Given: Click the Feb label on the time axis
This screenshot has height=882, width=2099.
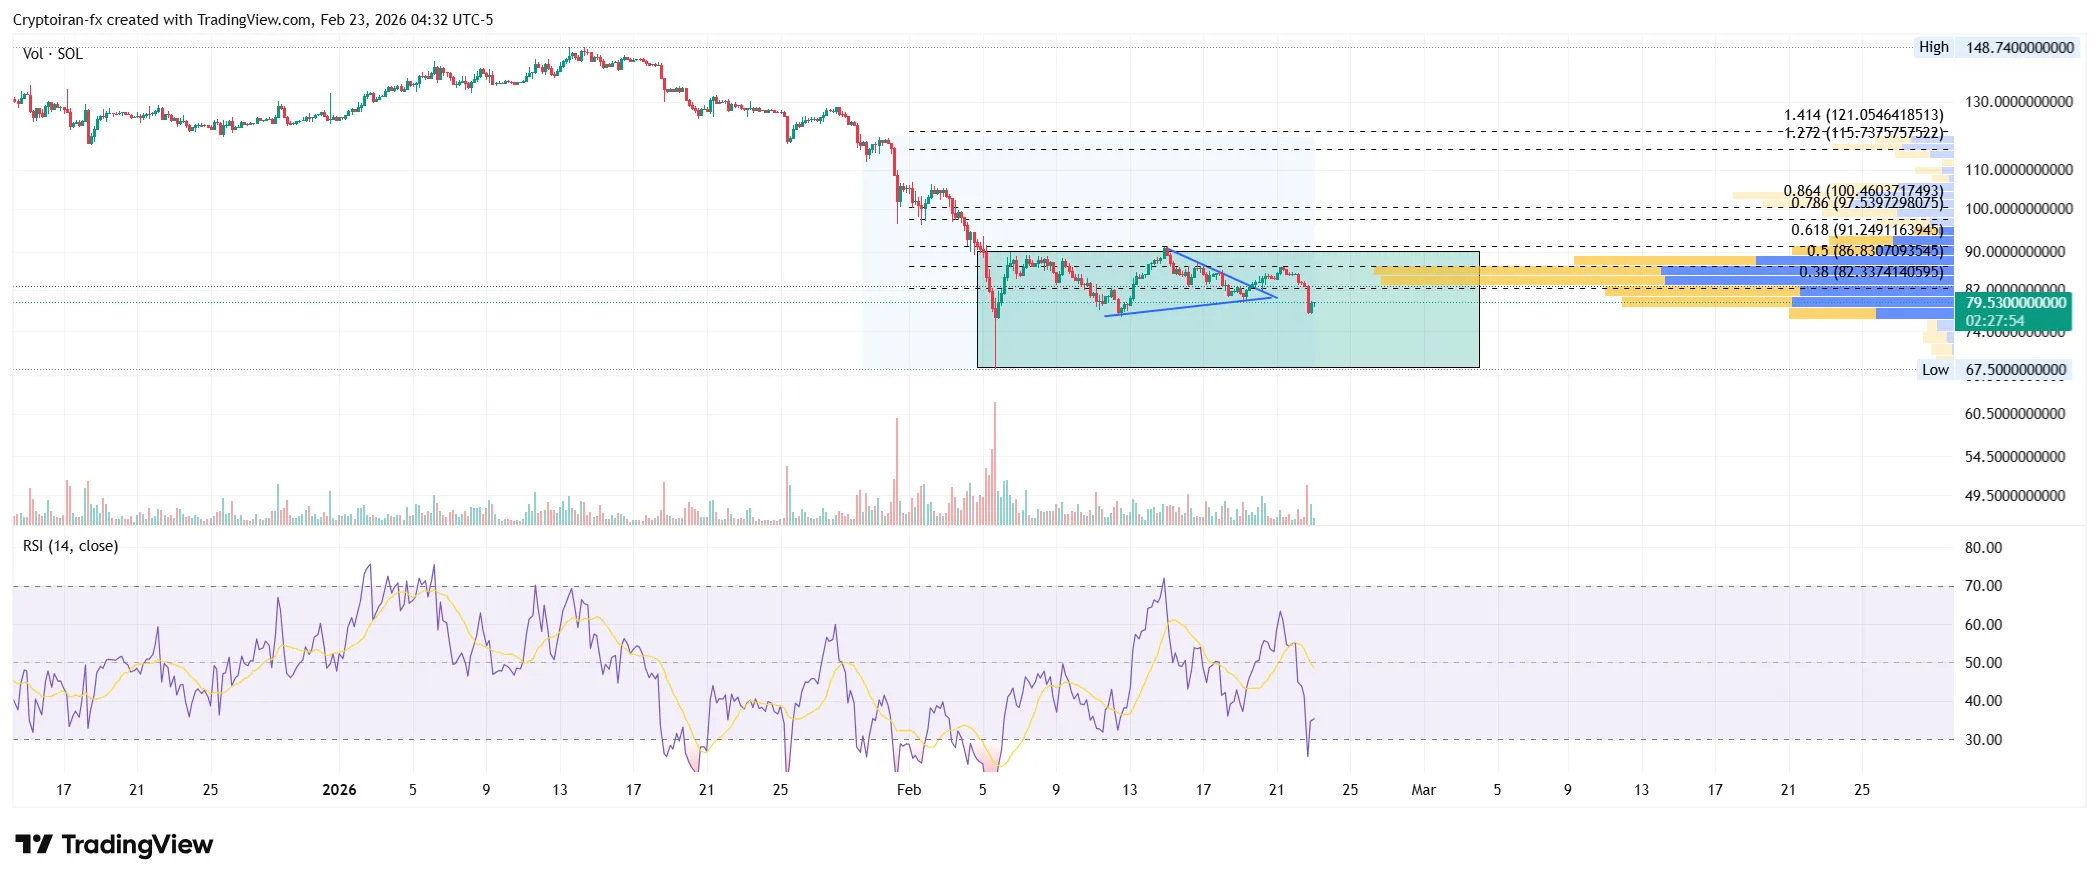Looking at the screenshot, I should 908,790.
